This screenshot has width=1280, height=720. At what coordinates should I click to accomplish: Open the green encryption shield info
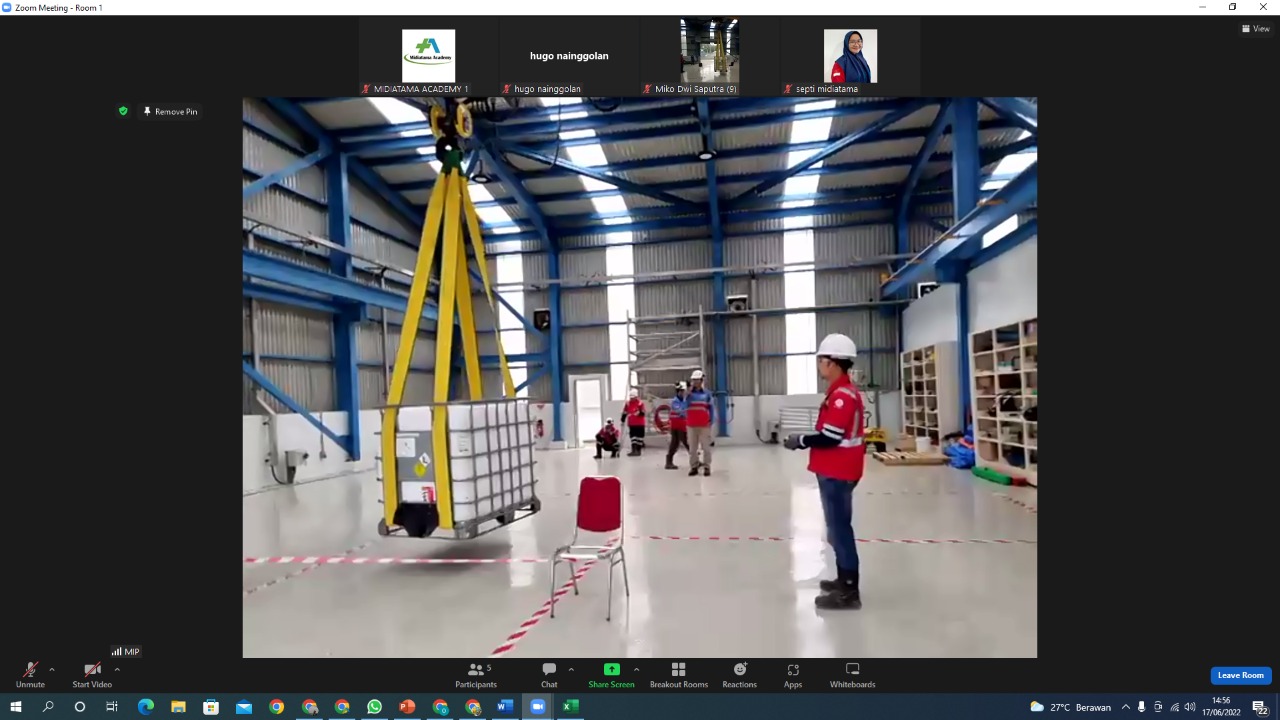(123, 111)
